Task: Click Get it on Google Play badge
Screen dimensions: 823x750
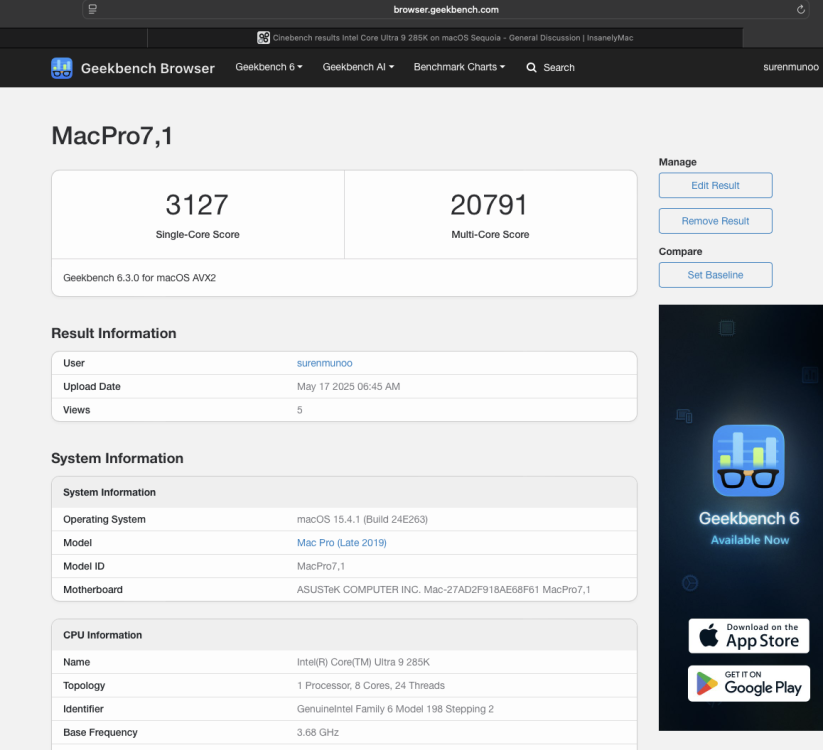Action: (x=748, y=683)
